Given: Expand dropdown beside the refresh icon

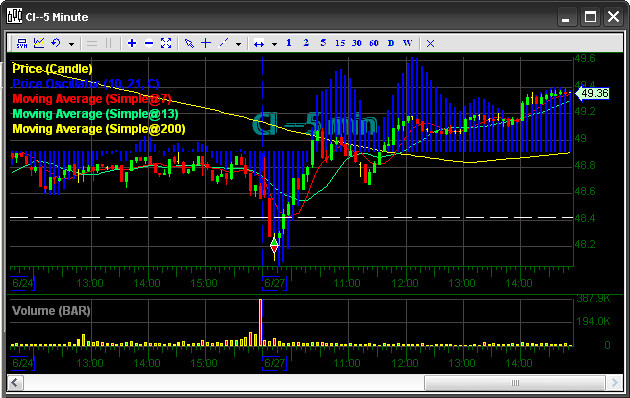Looking at the screenshot, I should coord(72,44).
